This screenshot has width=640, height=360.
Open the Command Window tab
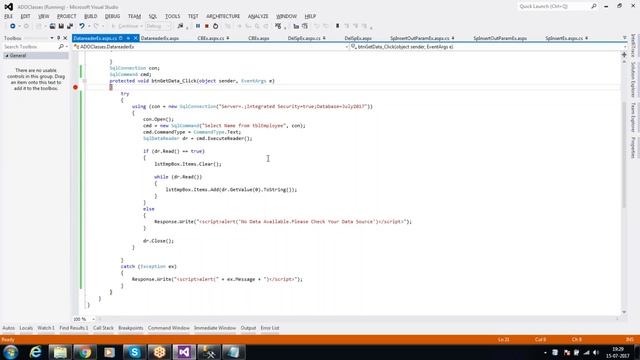click(x=169, y=328)
